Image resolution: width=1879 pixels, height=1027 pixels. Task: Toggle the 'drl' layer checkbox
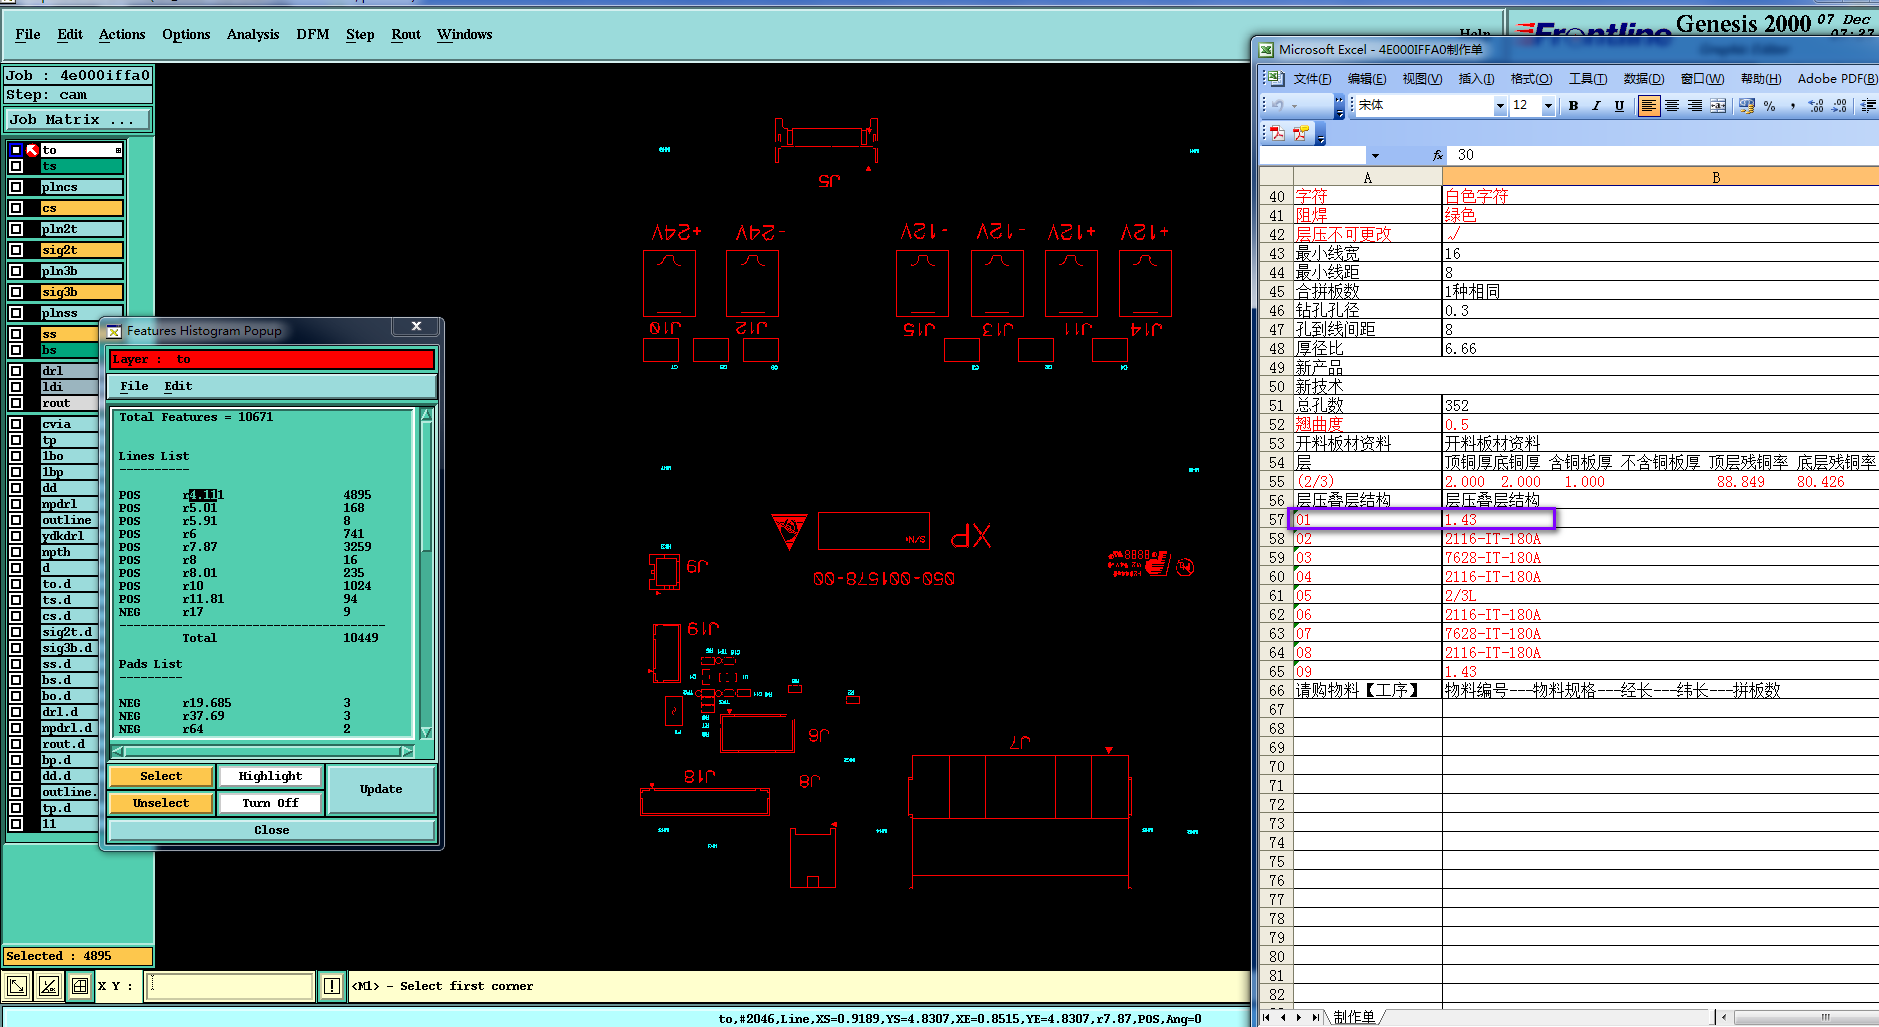click(x=16, y=371)
